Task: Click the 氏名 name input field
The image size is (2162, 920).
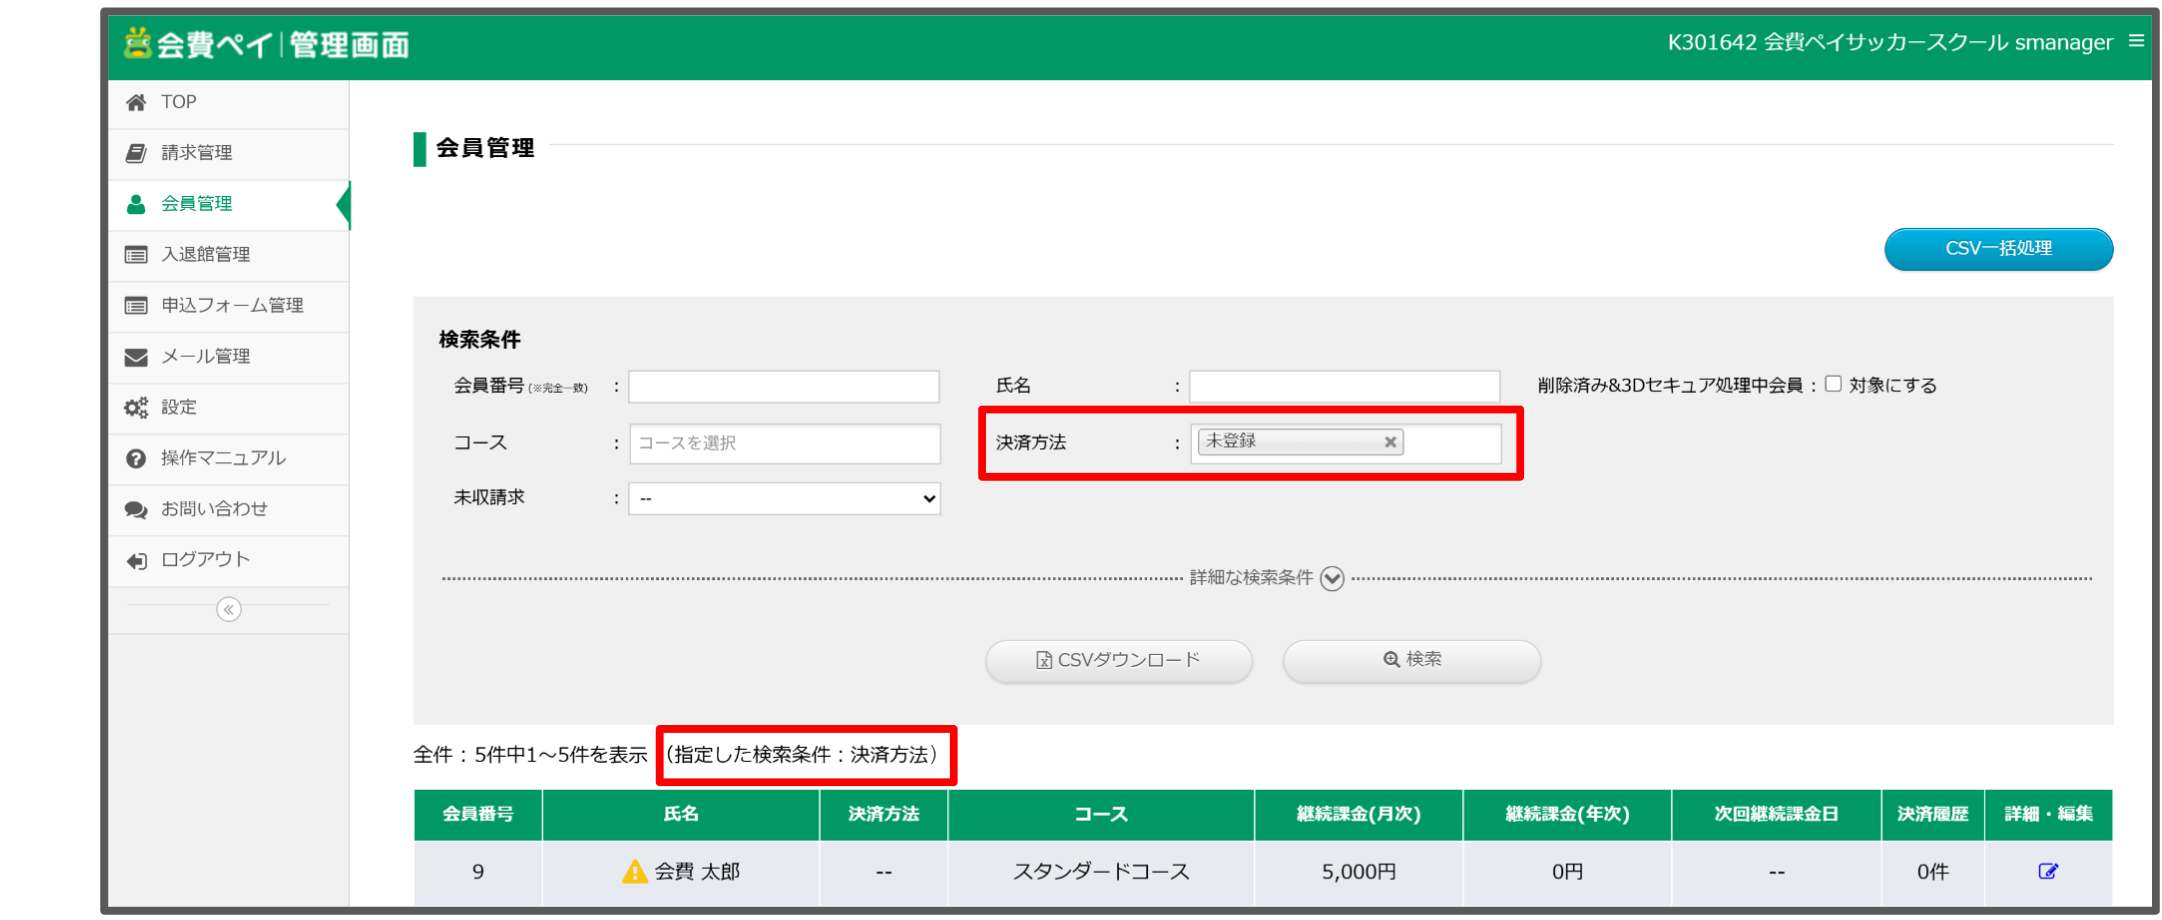Action: pyautogui.click(x=1343, y=385)
